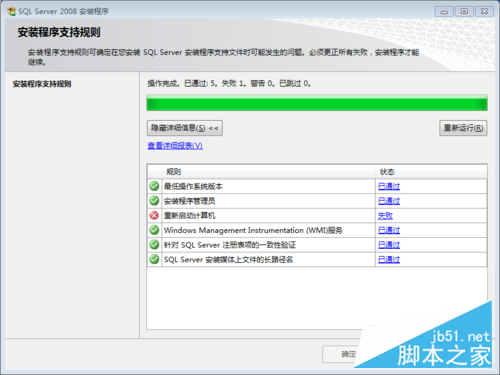Click the 状态 column header
Screen dimensions: 500x375
click(x=431, y=172)
